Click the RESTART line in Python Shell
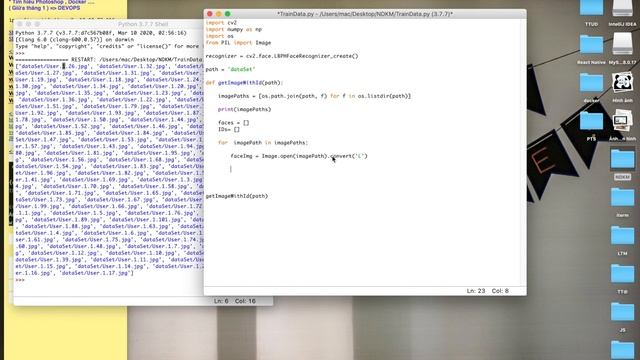Viewport: 640px width, 360px height. (109, 60)
